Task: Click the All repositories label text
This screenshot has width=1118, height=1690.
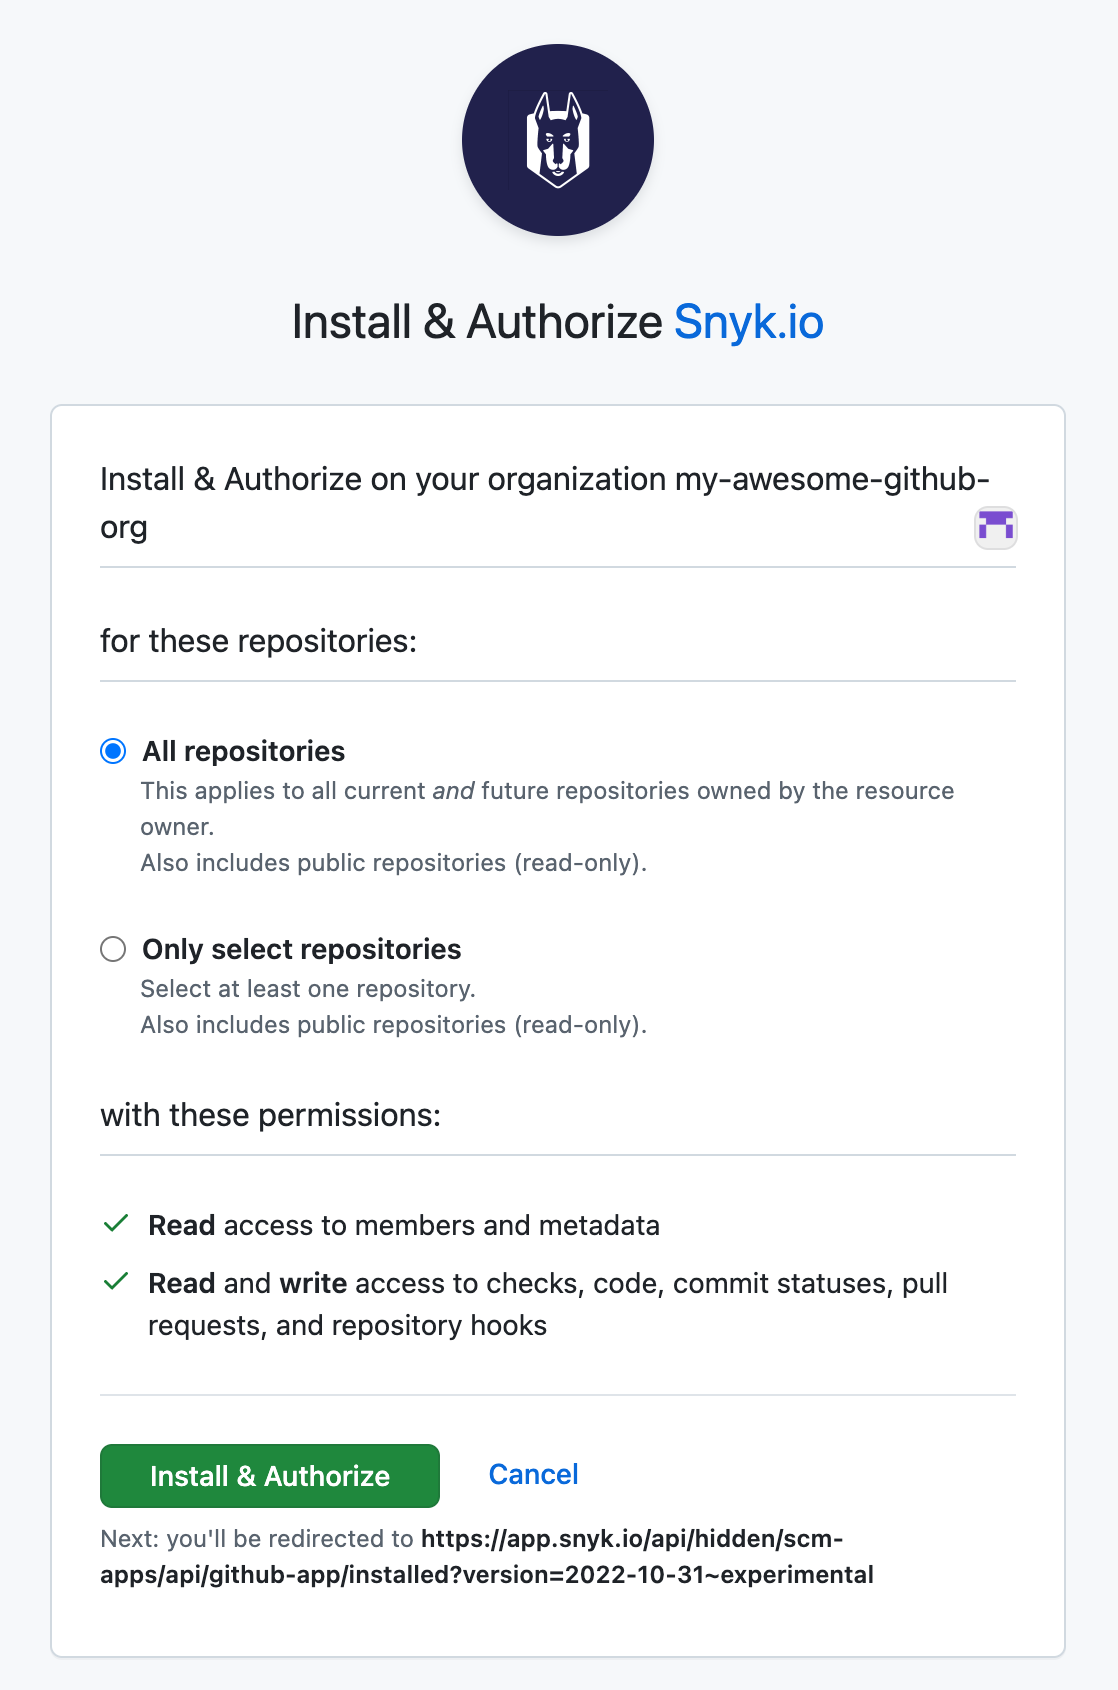Action: [244, 750]
